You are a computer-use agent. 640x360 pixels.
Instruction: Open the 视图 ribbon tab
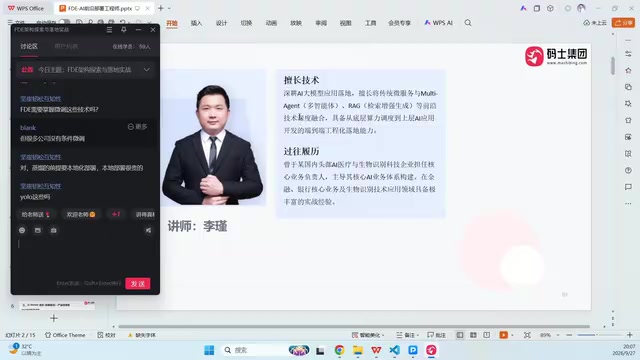pyautogui.click(x=345, y=23)
